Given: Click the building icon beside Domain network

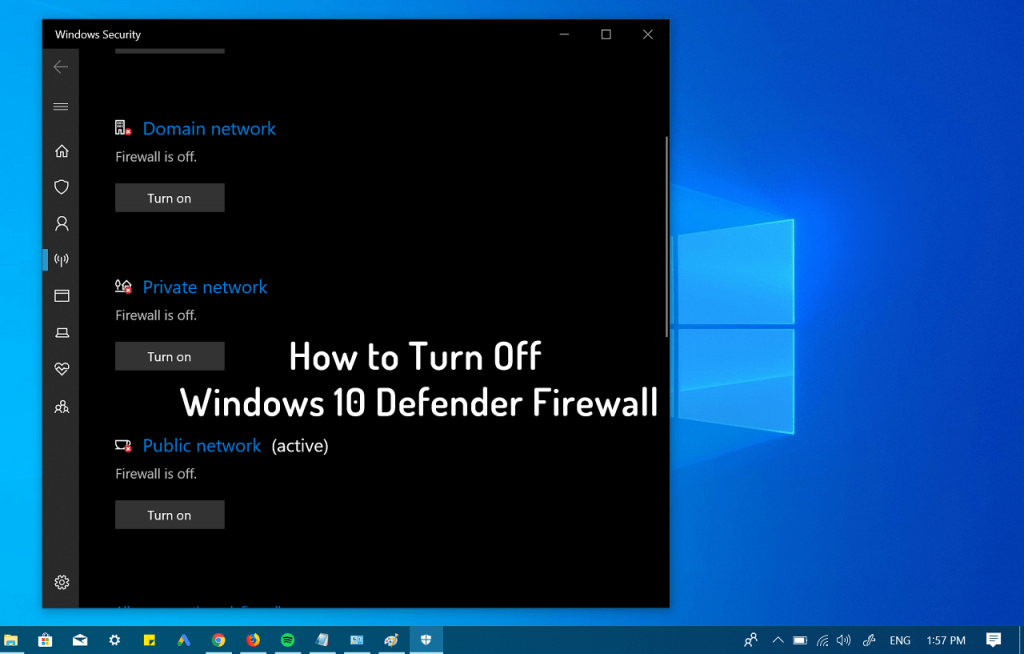Looking at the screenshot, I should coord(123,128).
